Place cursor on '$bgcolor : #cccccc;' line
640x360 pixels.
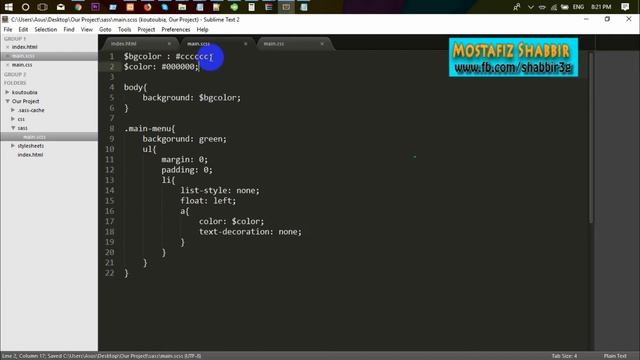168,56
